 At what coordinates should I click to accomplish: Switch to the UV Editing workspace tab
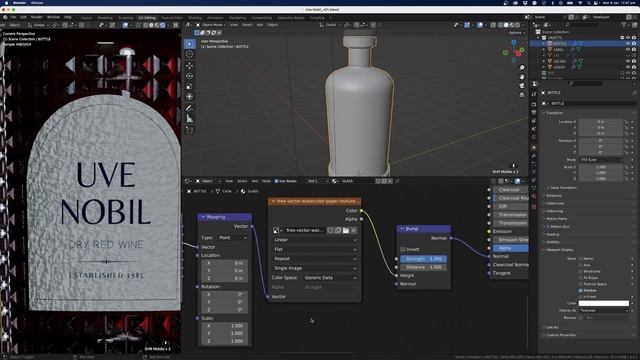coord(147,18)
